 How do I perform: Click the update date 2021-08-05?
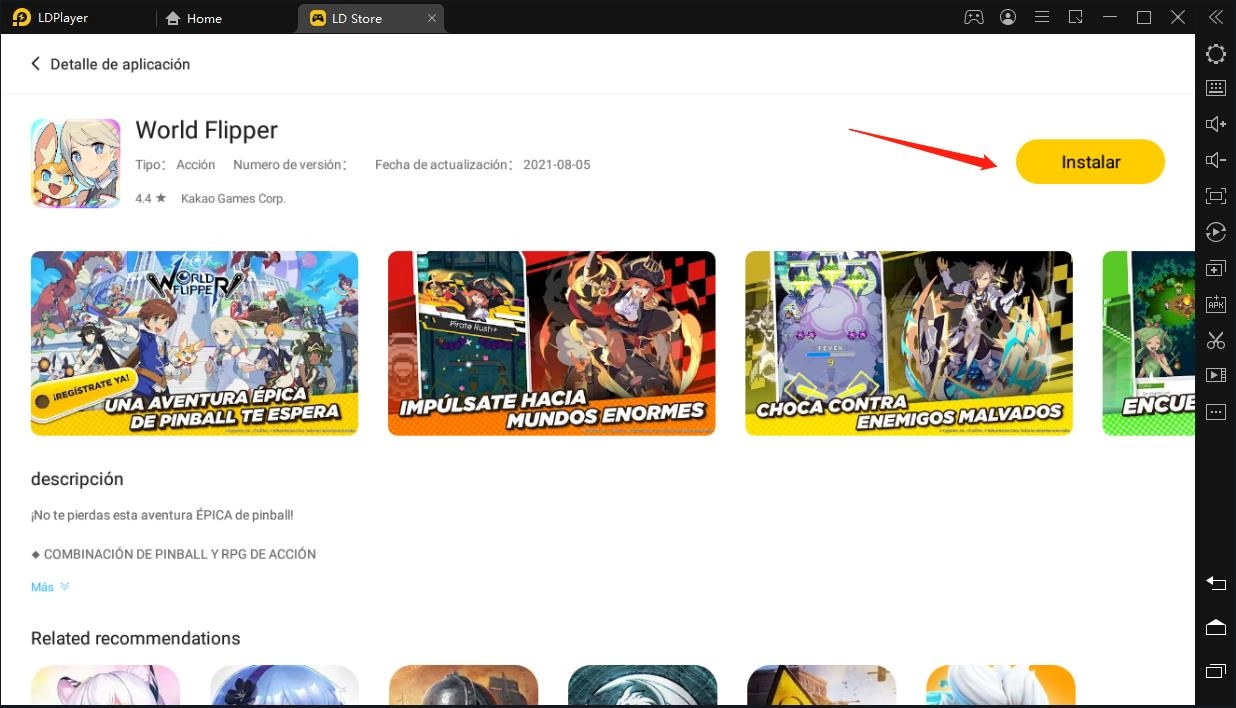pyautogui.click(x=557, y=165)
